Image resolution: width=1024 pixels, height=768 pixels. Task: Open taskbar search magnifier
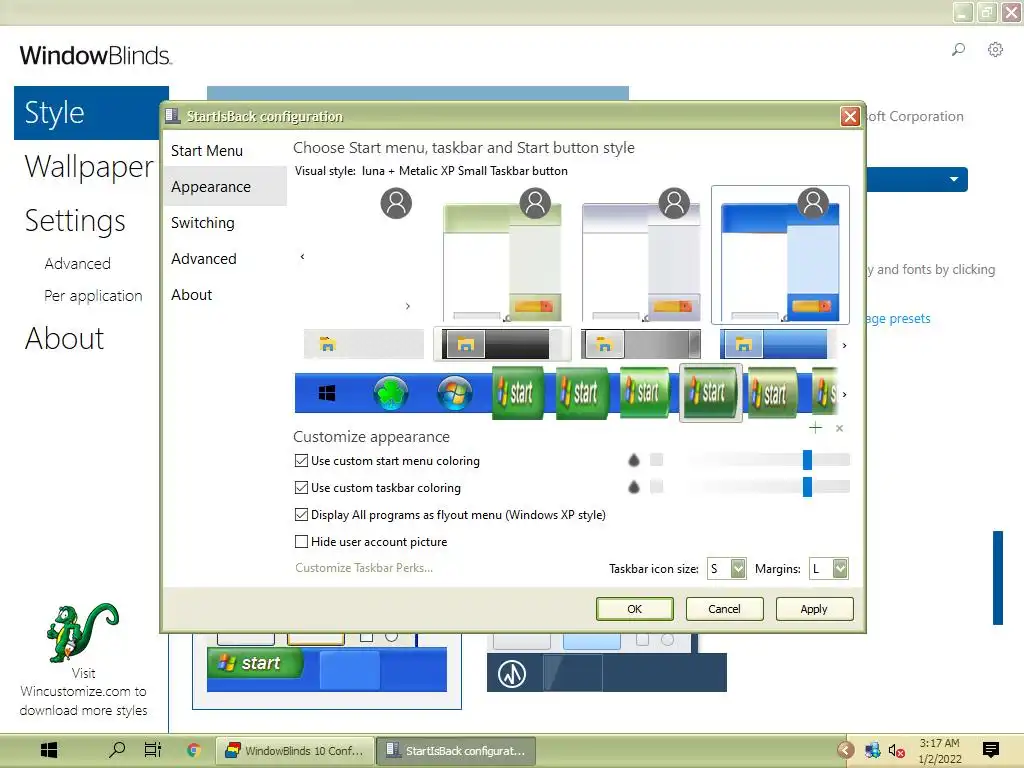pyautogui.click(x=117, y=750)
